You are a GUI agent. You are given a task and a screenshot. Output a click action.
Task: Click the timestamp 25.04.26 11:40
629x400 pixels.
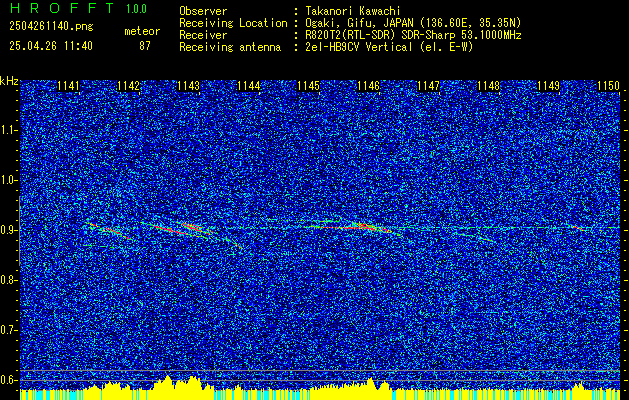point(51,46)
